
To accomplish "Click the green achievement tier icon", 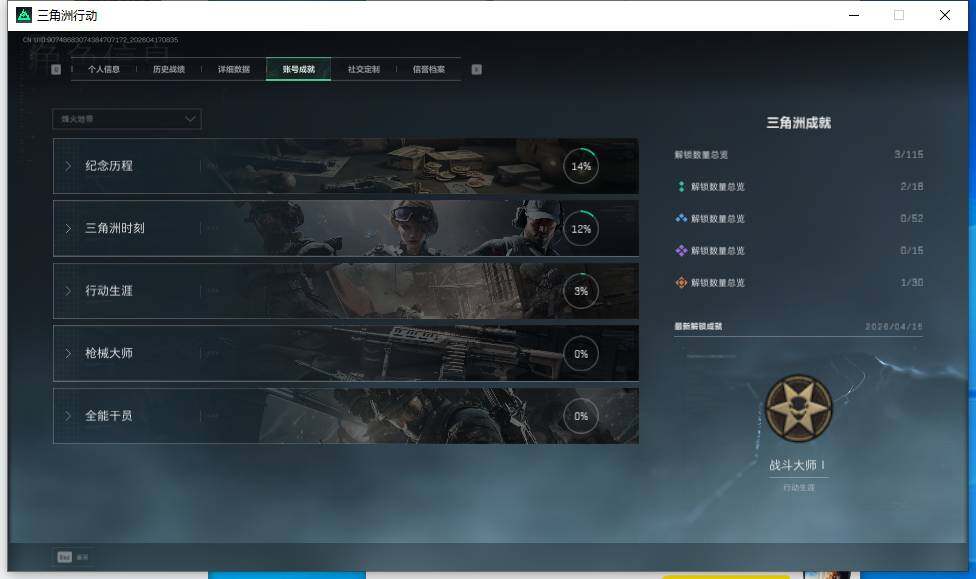I will pos(681,186).
